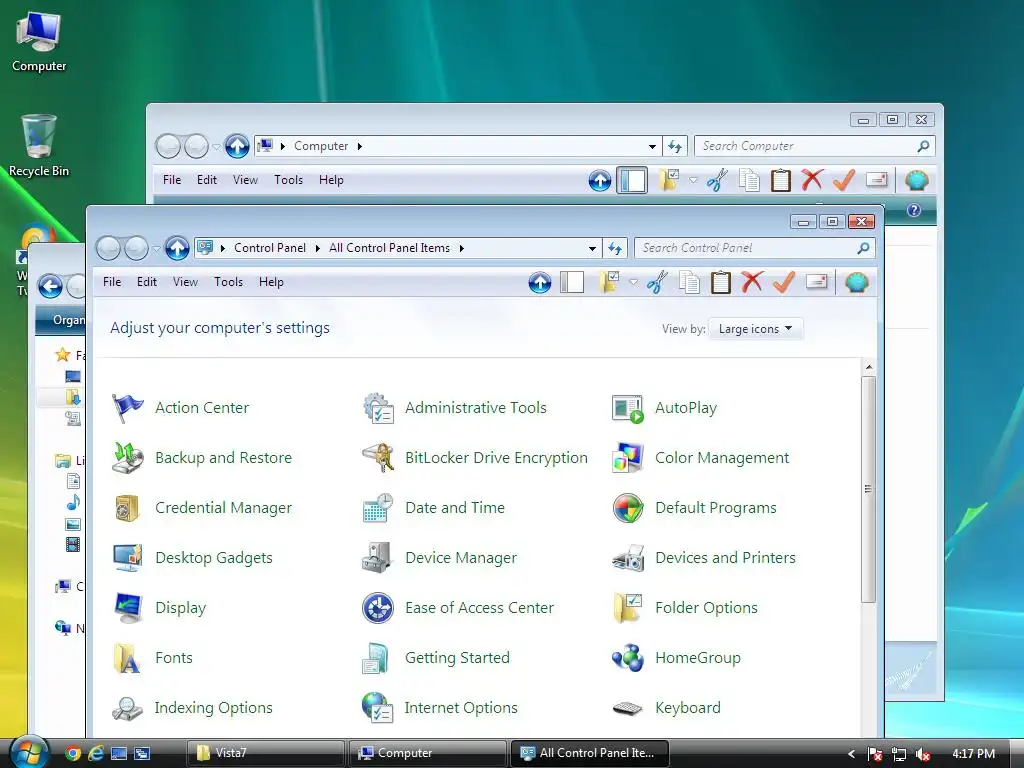Click Vista7 taskbar button
Viewport: 1024px width, 768px height.
click(266, 753)
